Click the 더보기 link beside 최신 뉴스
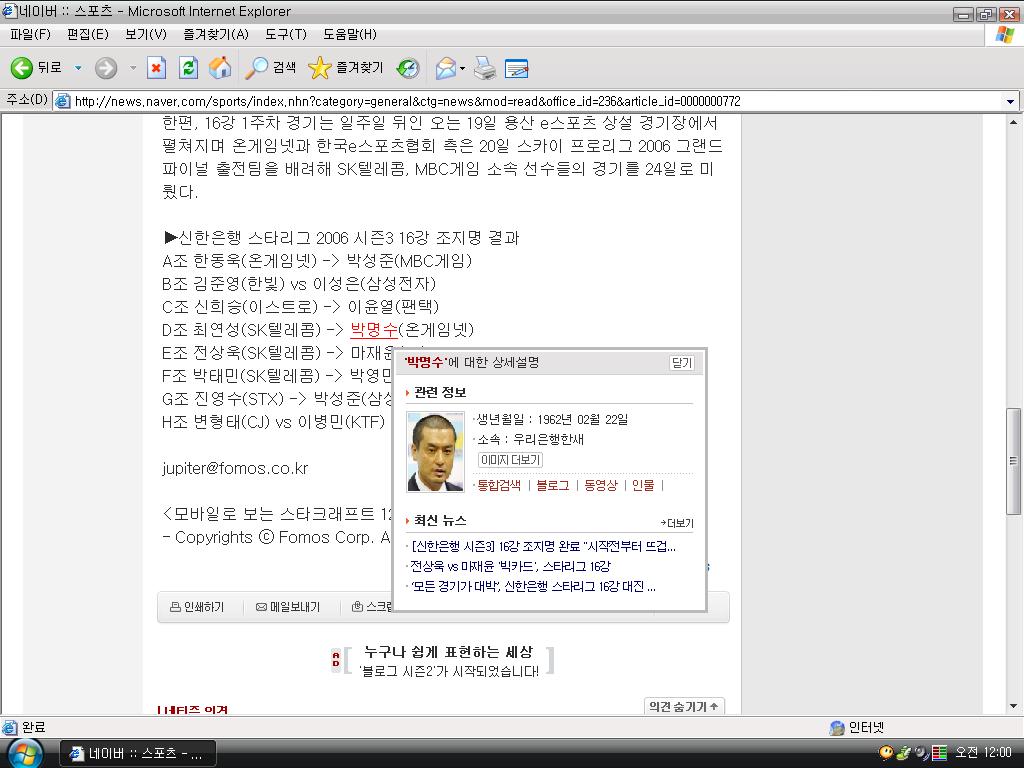The image size is (1024, 768). tap(677, 523)
